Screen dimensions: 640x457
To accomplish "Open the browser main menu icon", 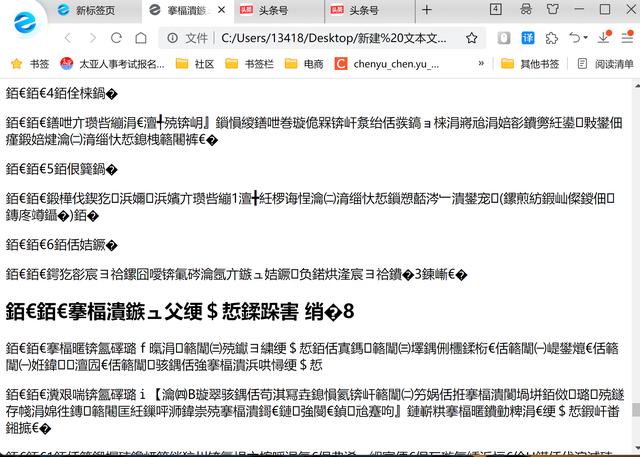I will coord(627,37).
